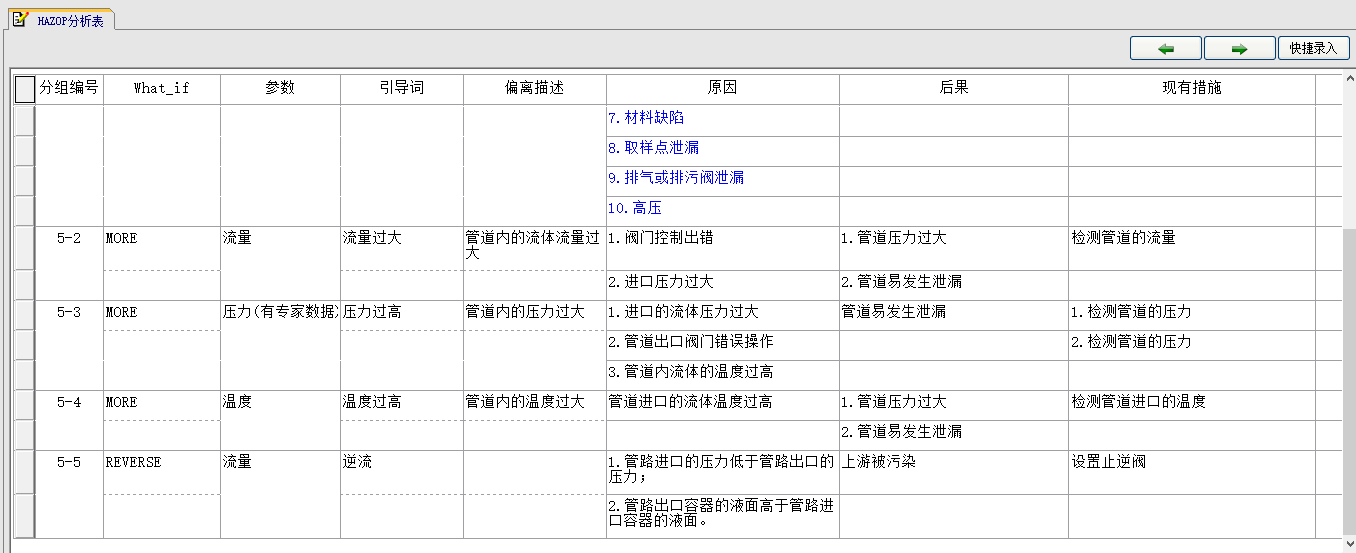Select the 偏离描述 column header

point(535,88)
